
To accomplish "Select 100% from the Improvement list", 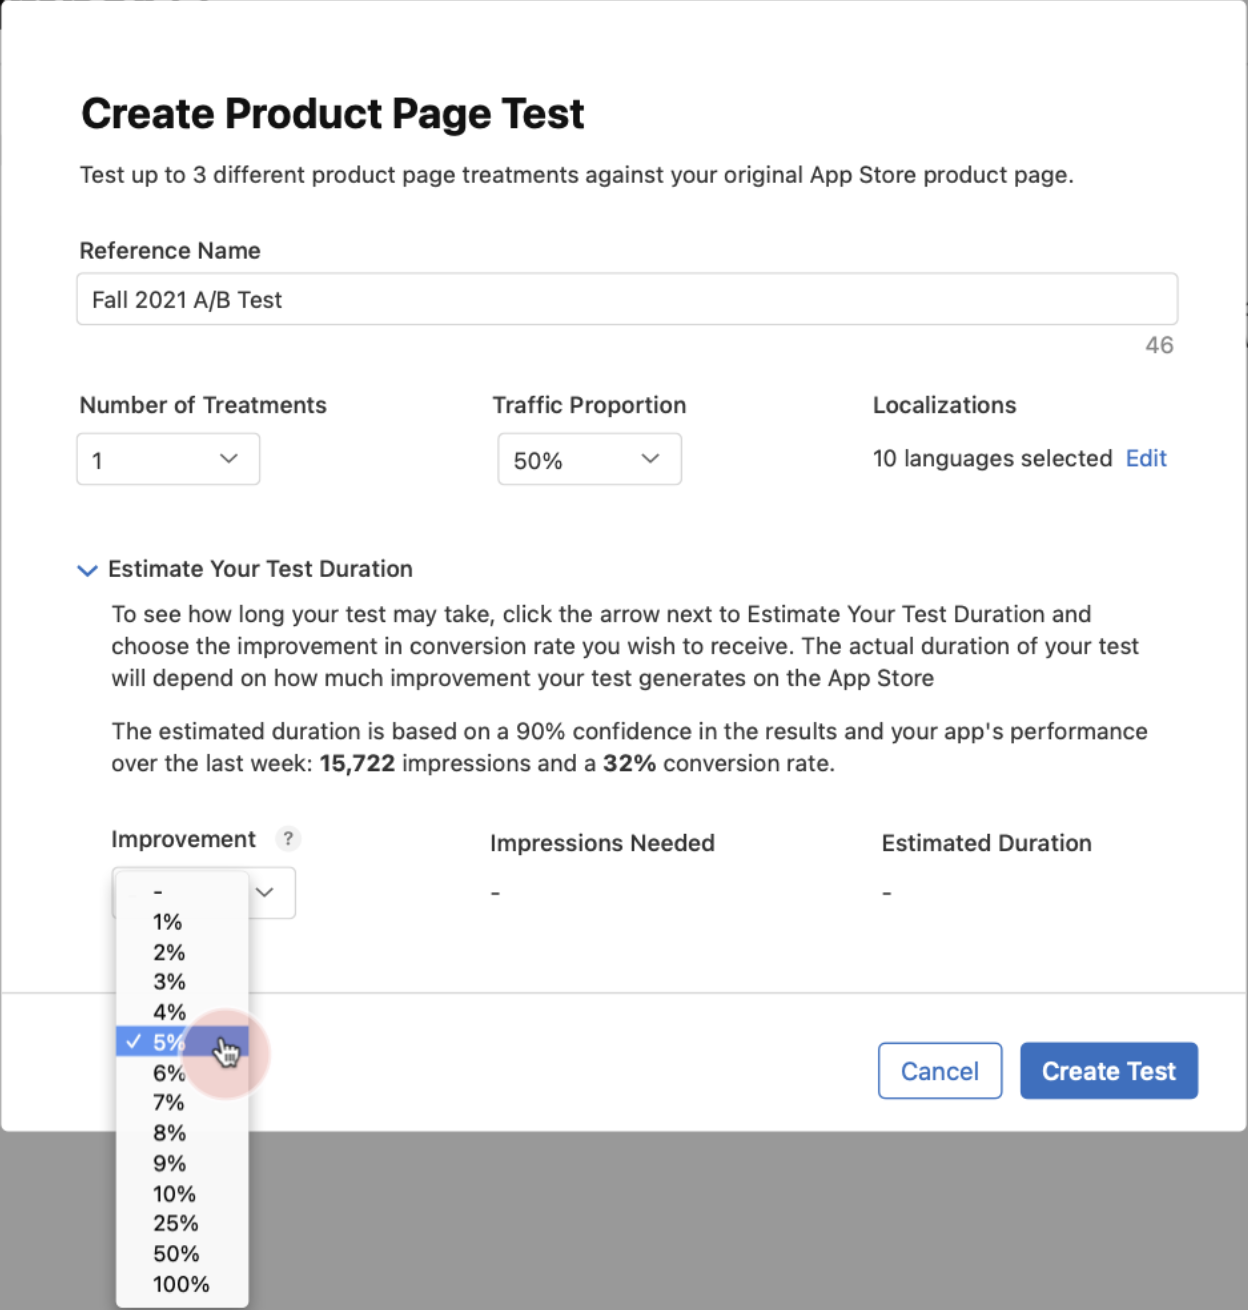I will (x=180, y=1284).
